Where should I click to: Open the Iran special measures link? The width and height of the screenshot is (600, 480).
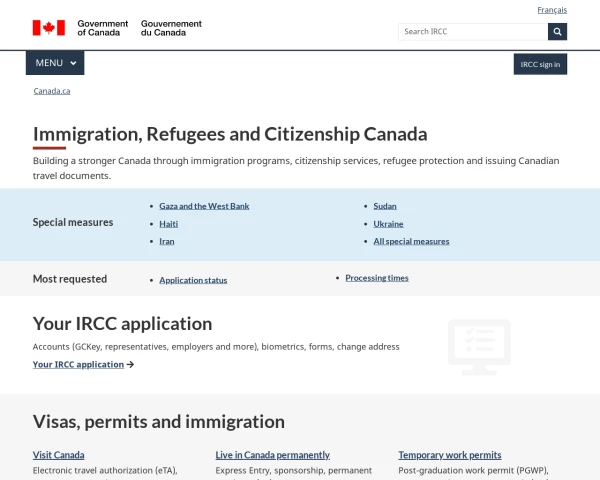tap(166, 242)
